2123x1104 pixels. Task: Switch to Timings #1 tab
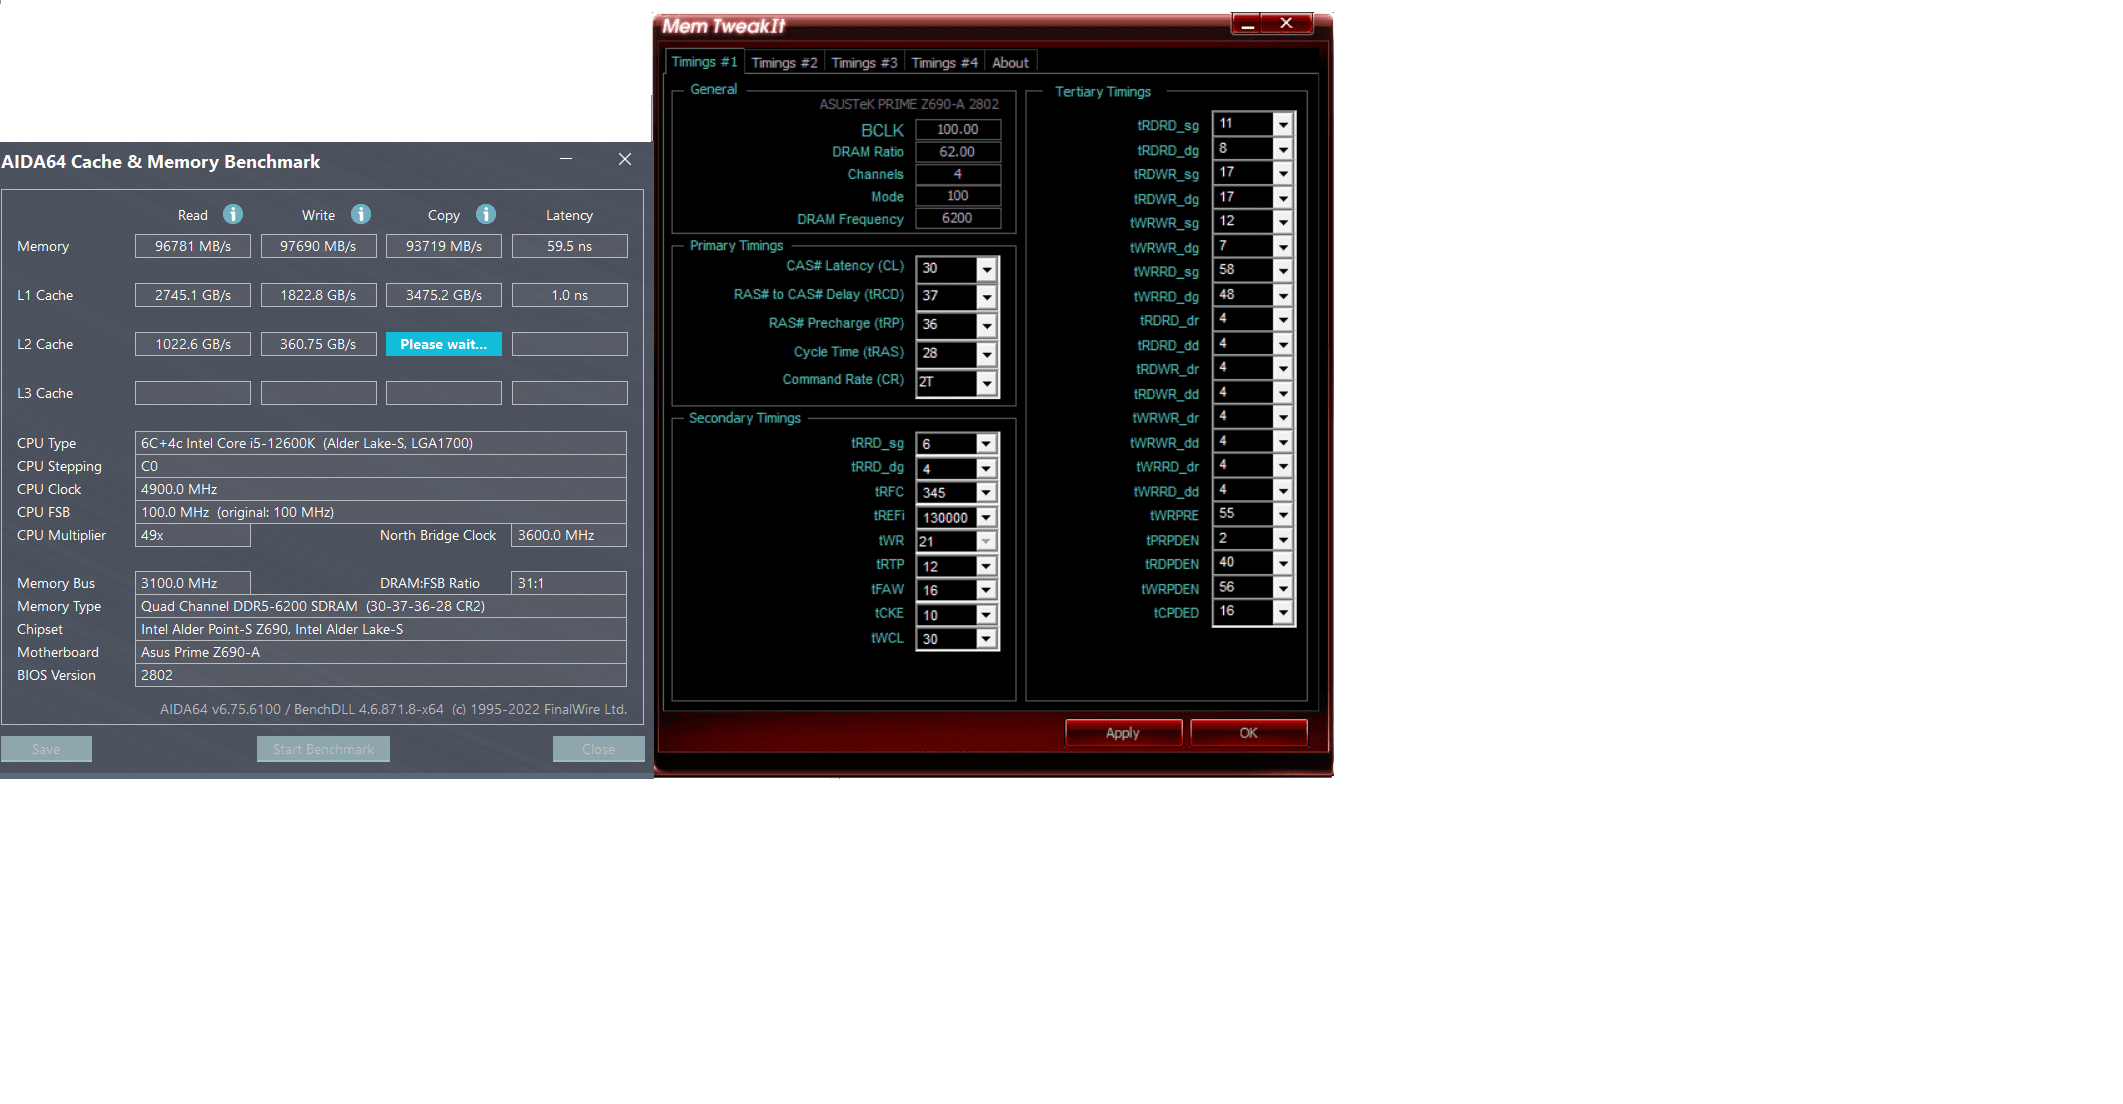[x=704, y=62]
